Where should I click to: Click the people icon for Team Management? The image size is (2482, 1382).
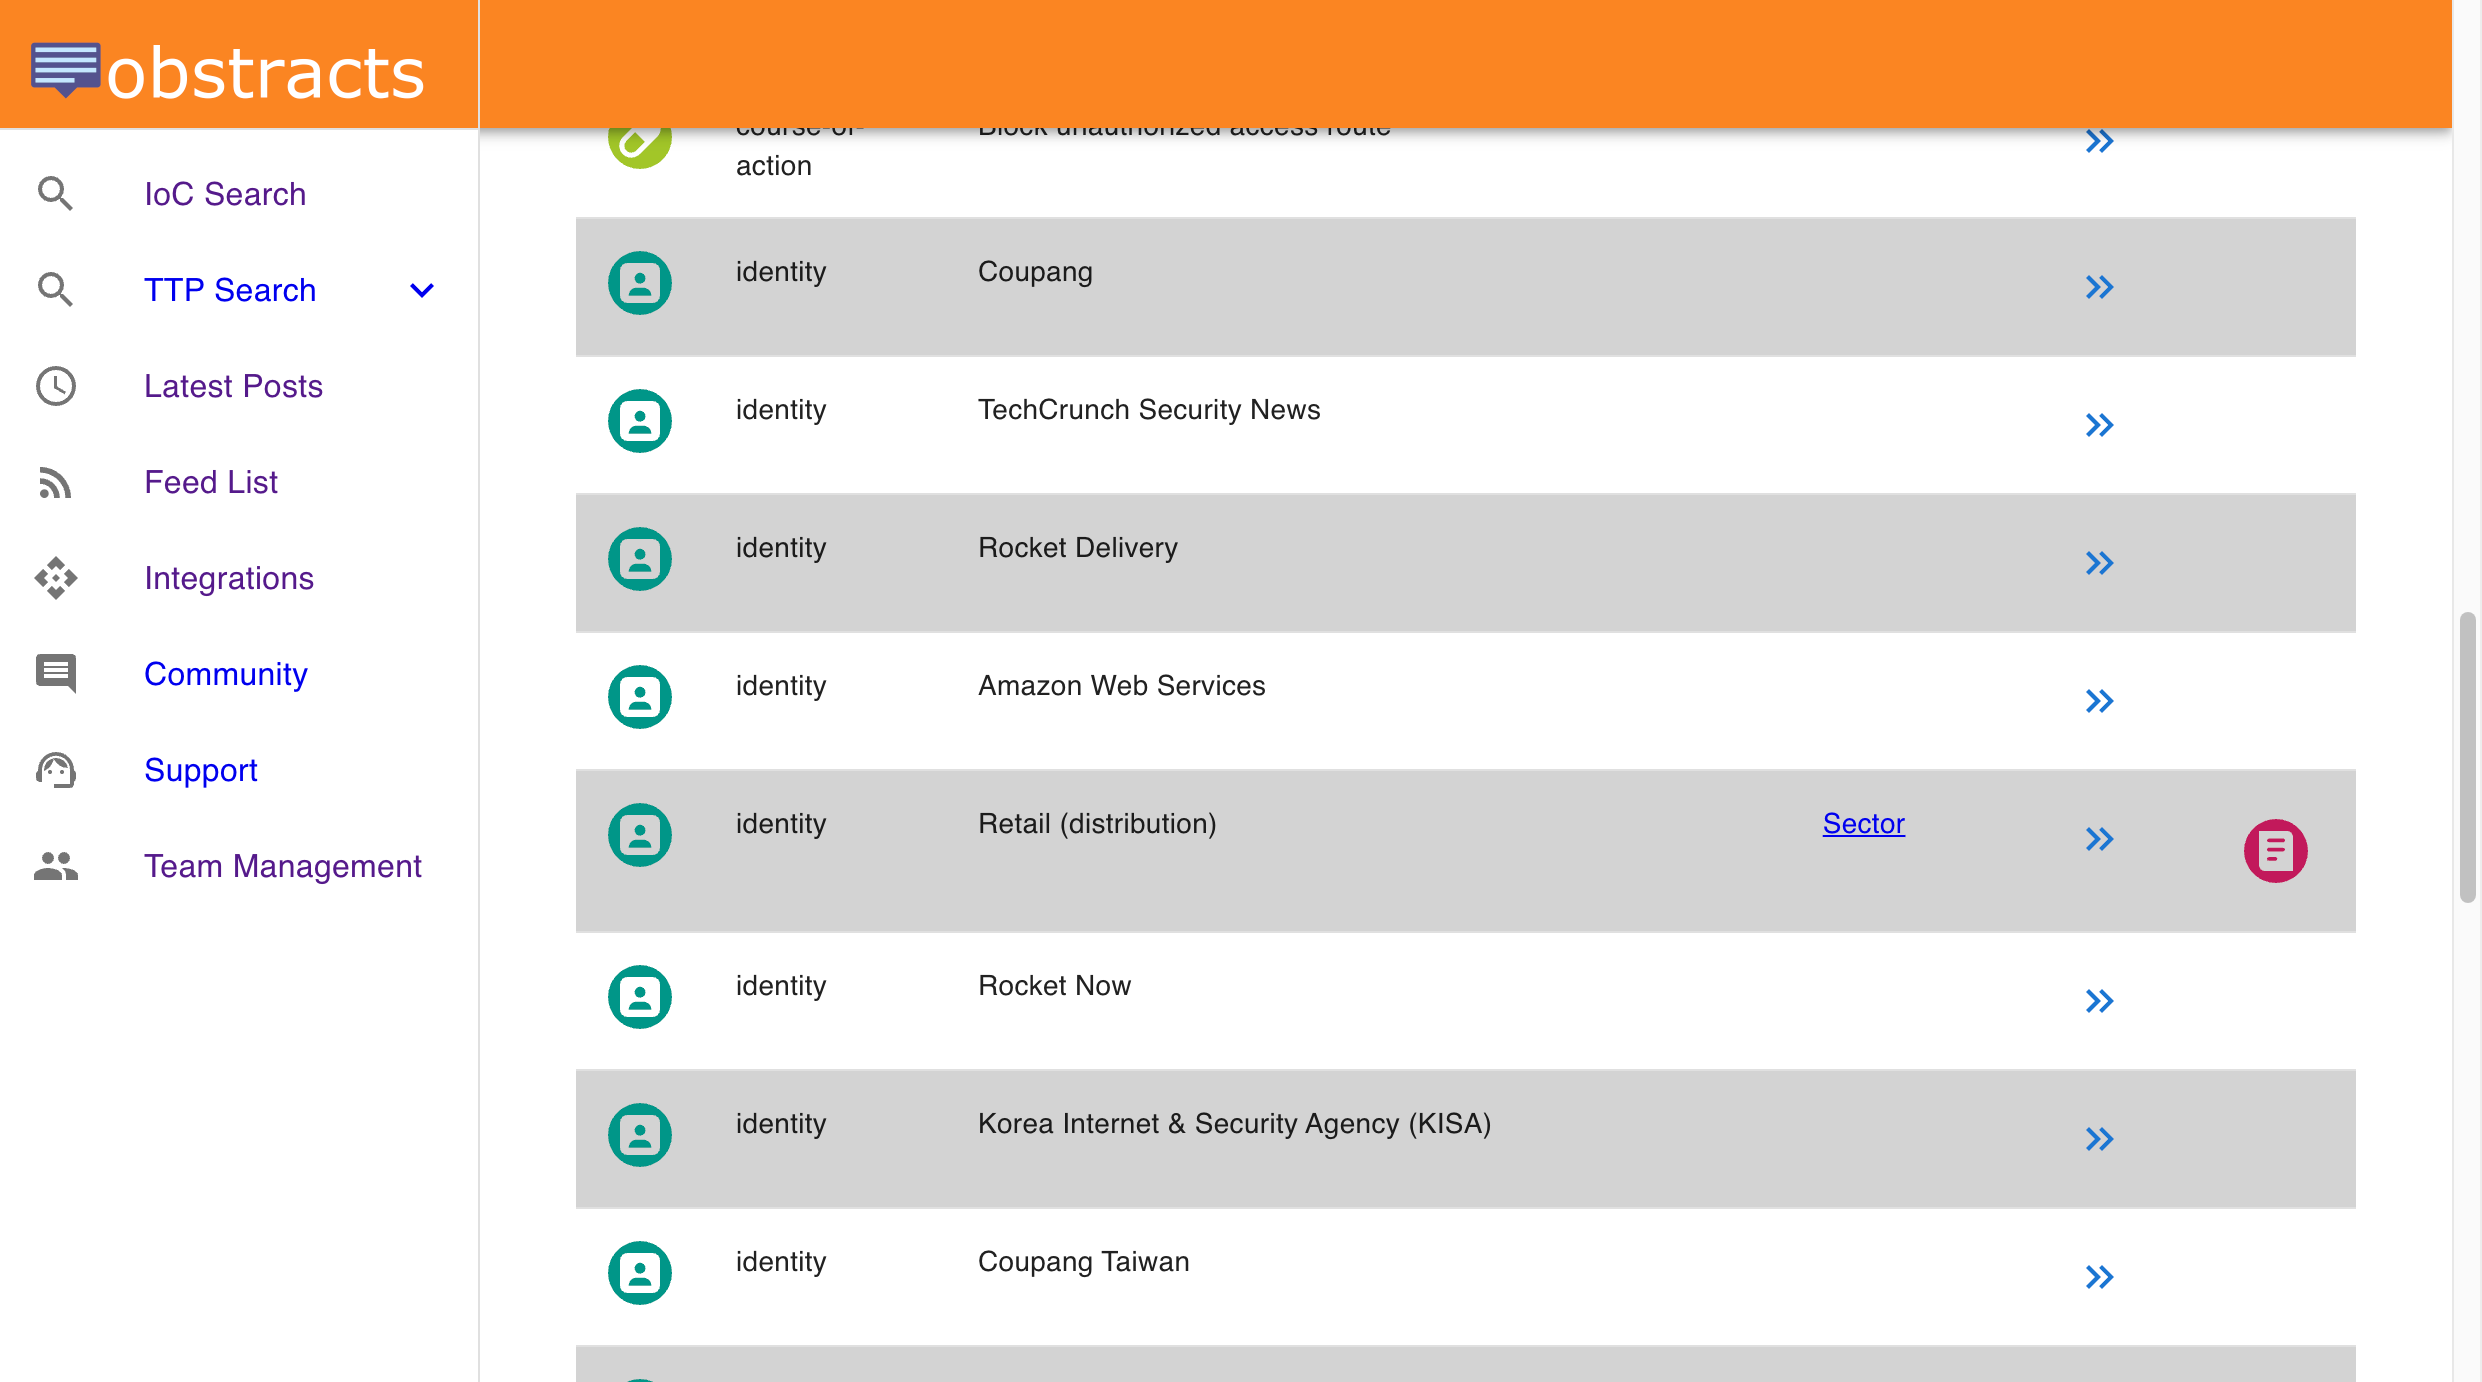[55, 866]
